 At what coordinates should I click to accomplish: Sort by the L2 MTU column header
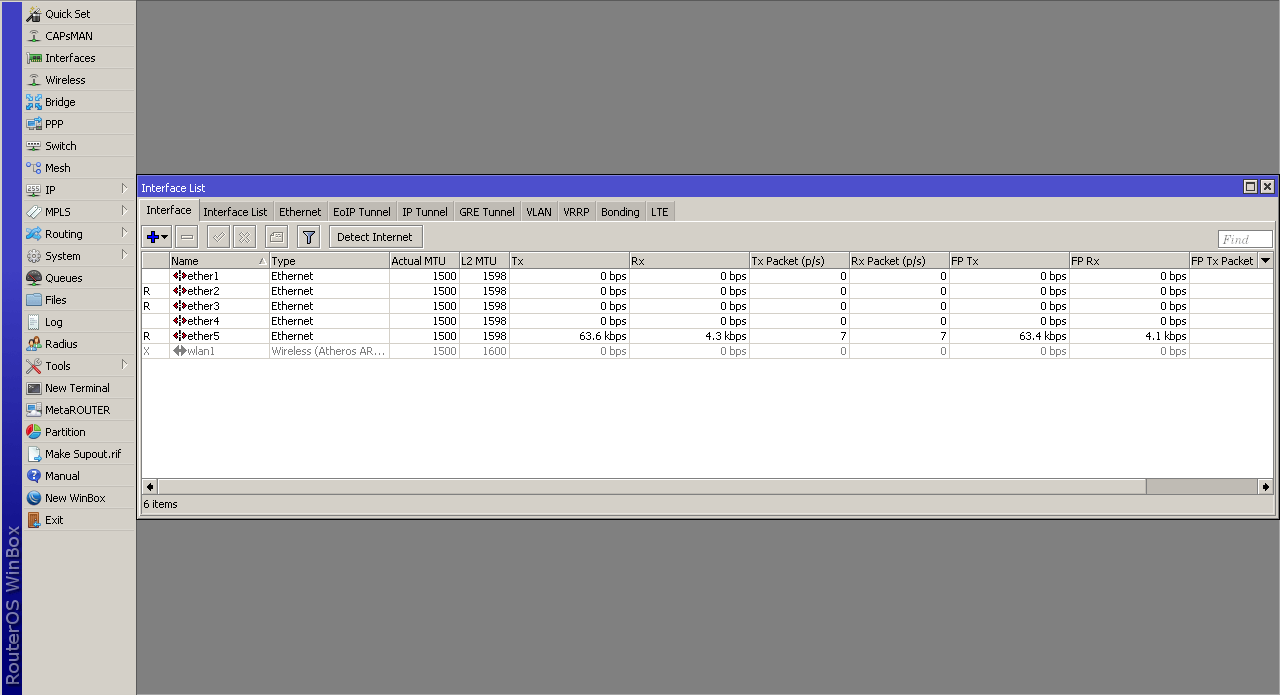point(484,261)
